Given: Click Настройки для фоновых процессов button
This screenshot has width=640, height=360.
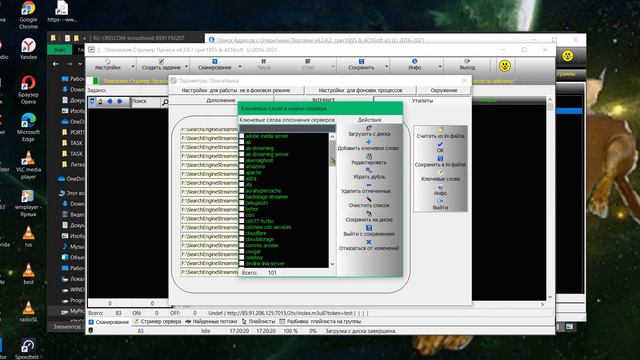Looking at the screenshot, I should pos(360,90).
